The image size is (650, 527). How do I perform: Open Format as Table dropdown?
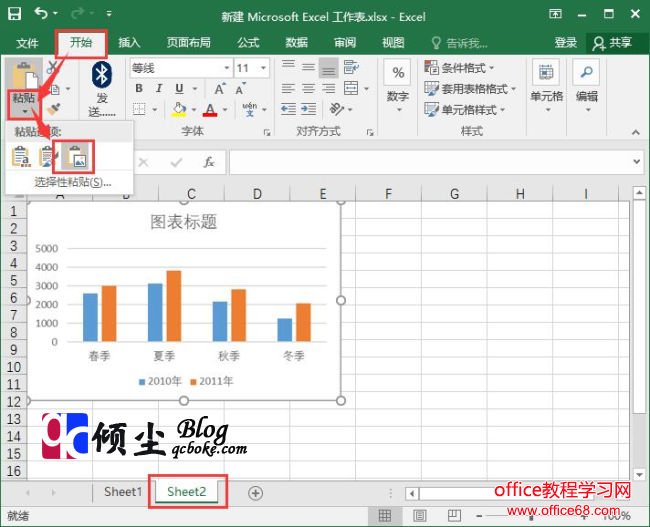tap(470, 88)
